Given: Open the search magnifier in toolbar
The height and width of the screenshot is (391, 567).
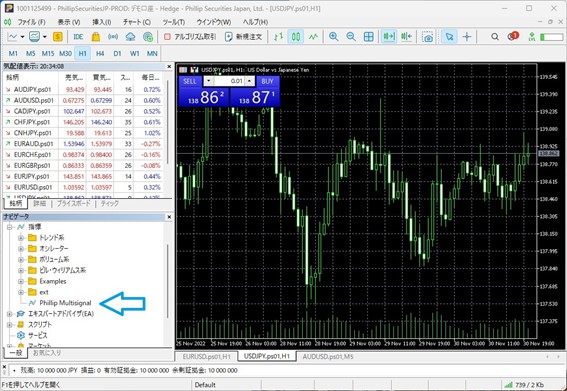Looking at the screenshot, I should (495, 37).
